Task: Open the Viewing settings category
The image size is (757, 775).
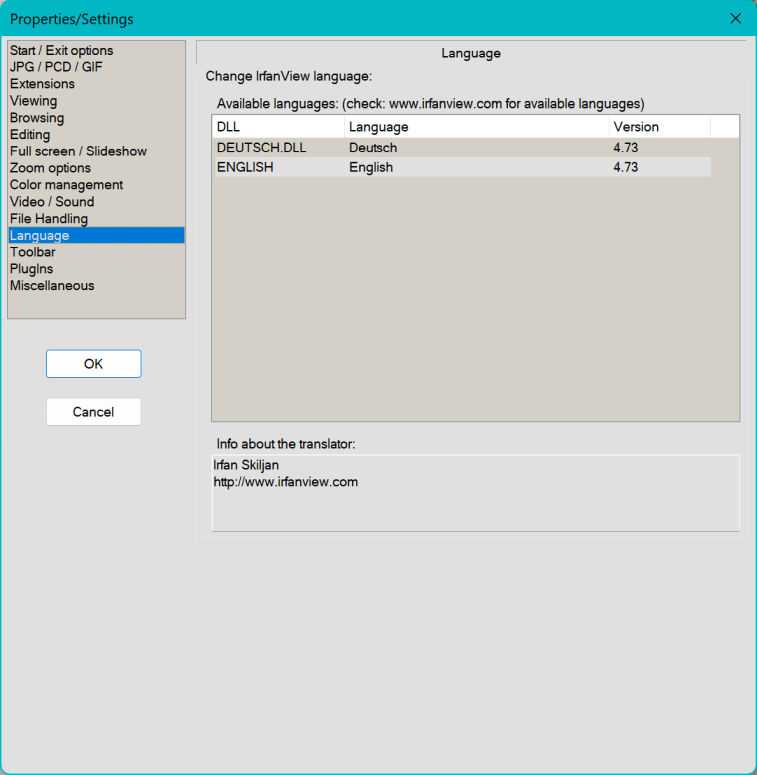Action: pos(33,101)
